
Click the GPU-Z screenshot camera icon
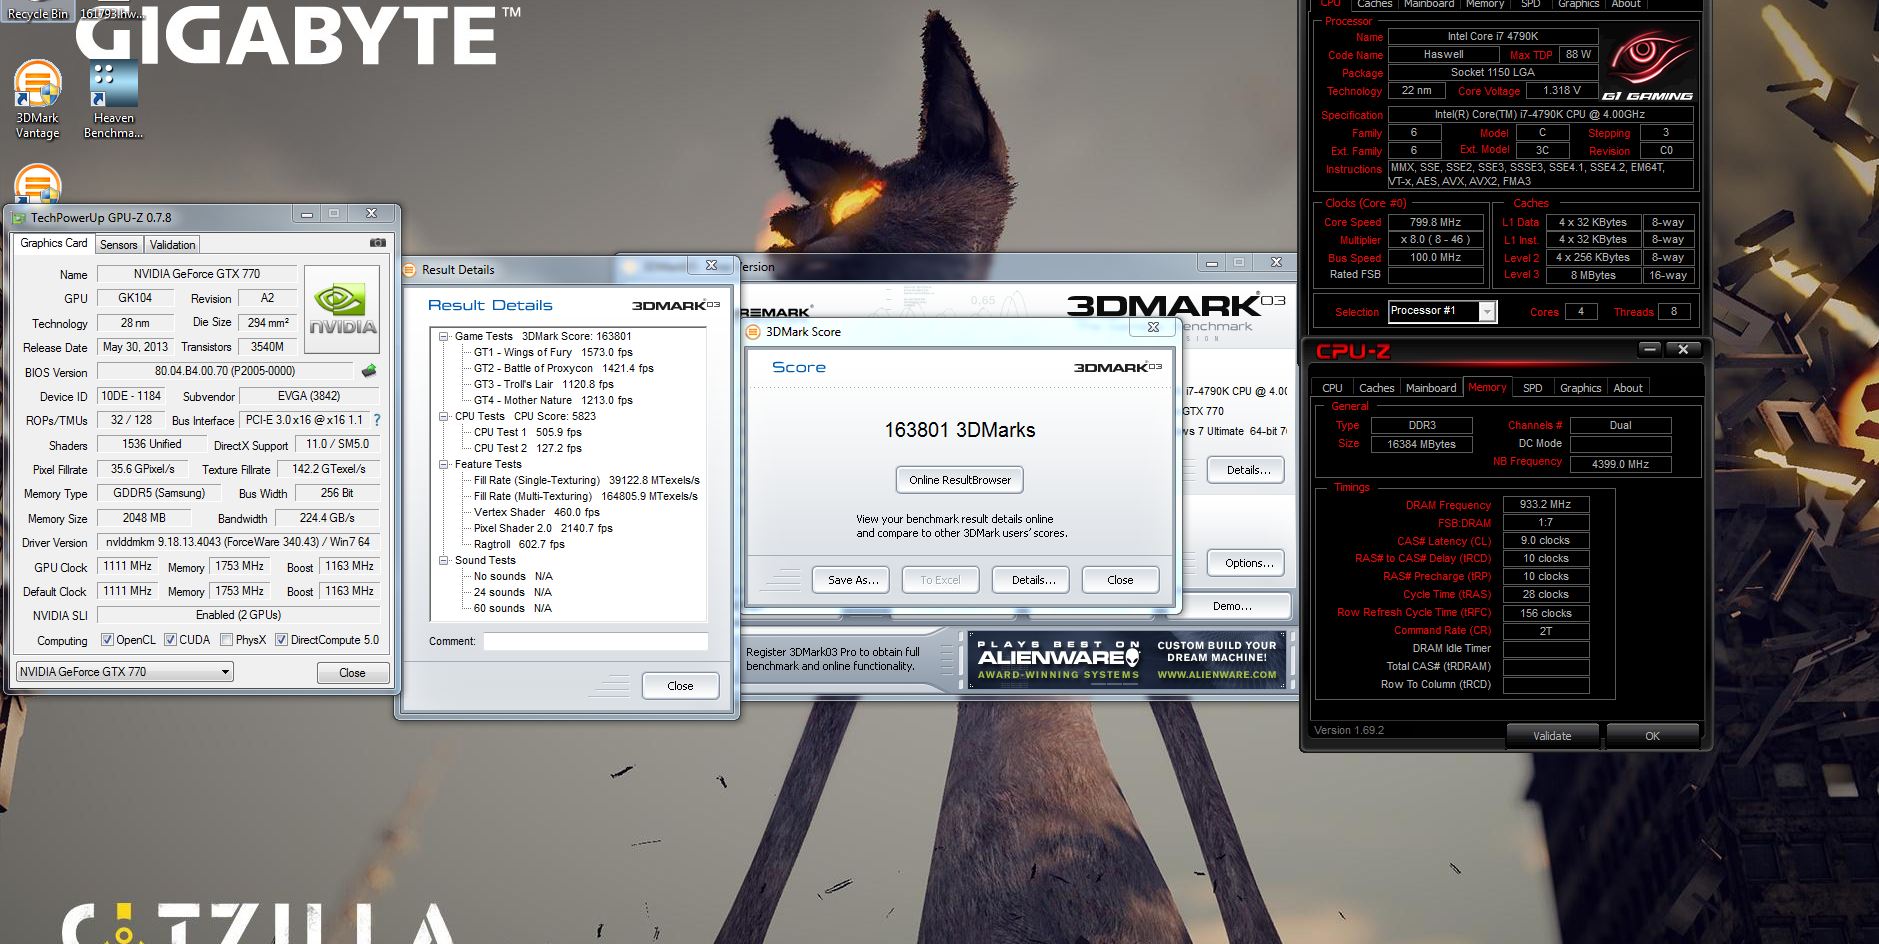[378, 243]
